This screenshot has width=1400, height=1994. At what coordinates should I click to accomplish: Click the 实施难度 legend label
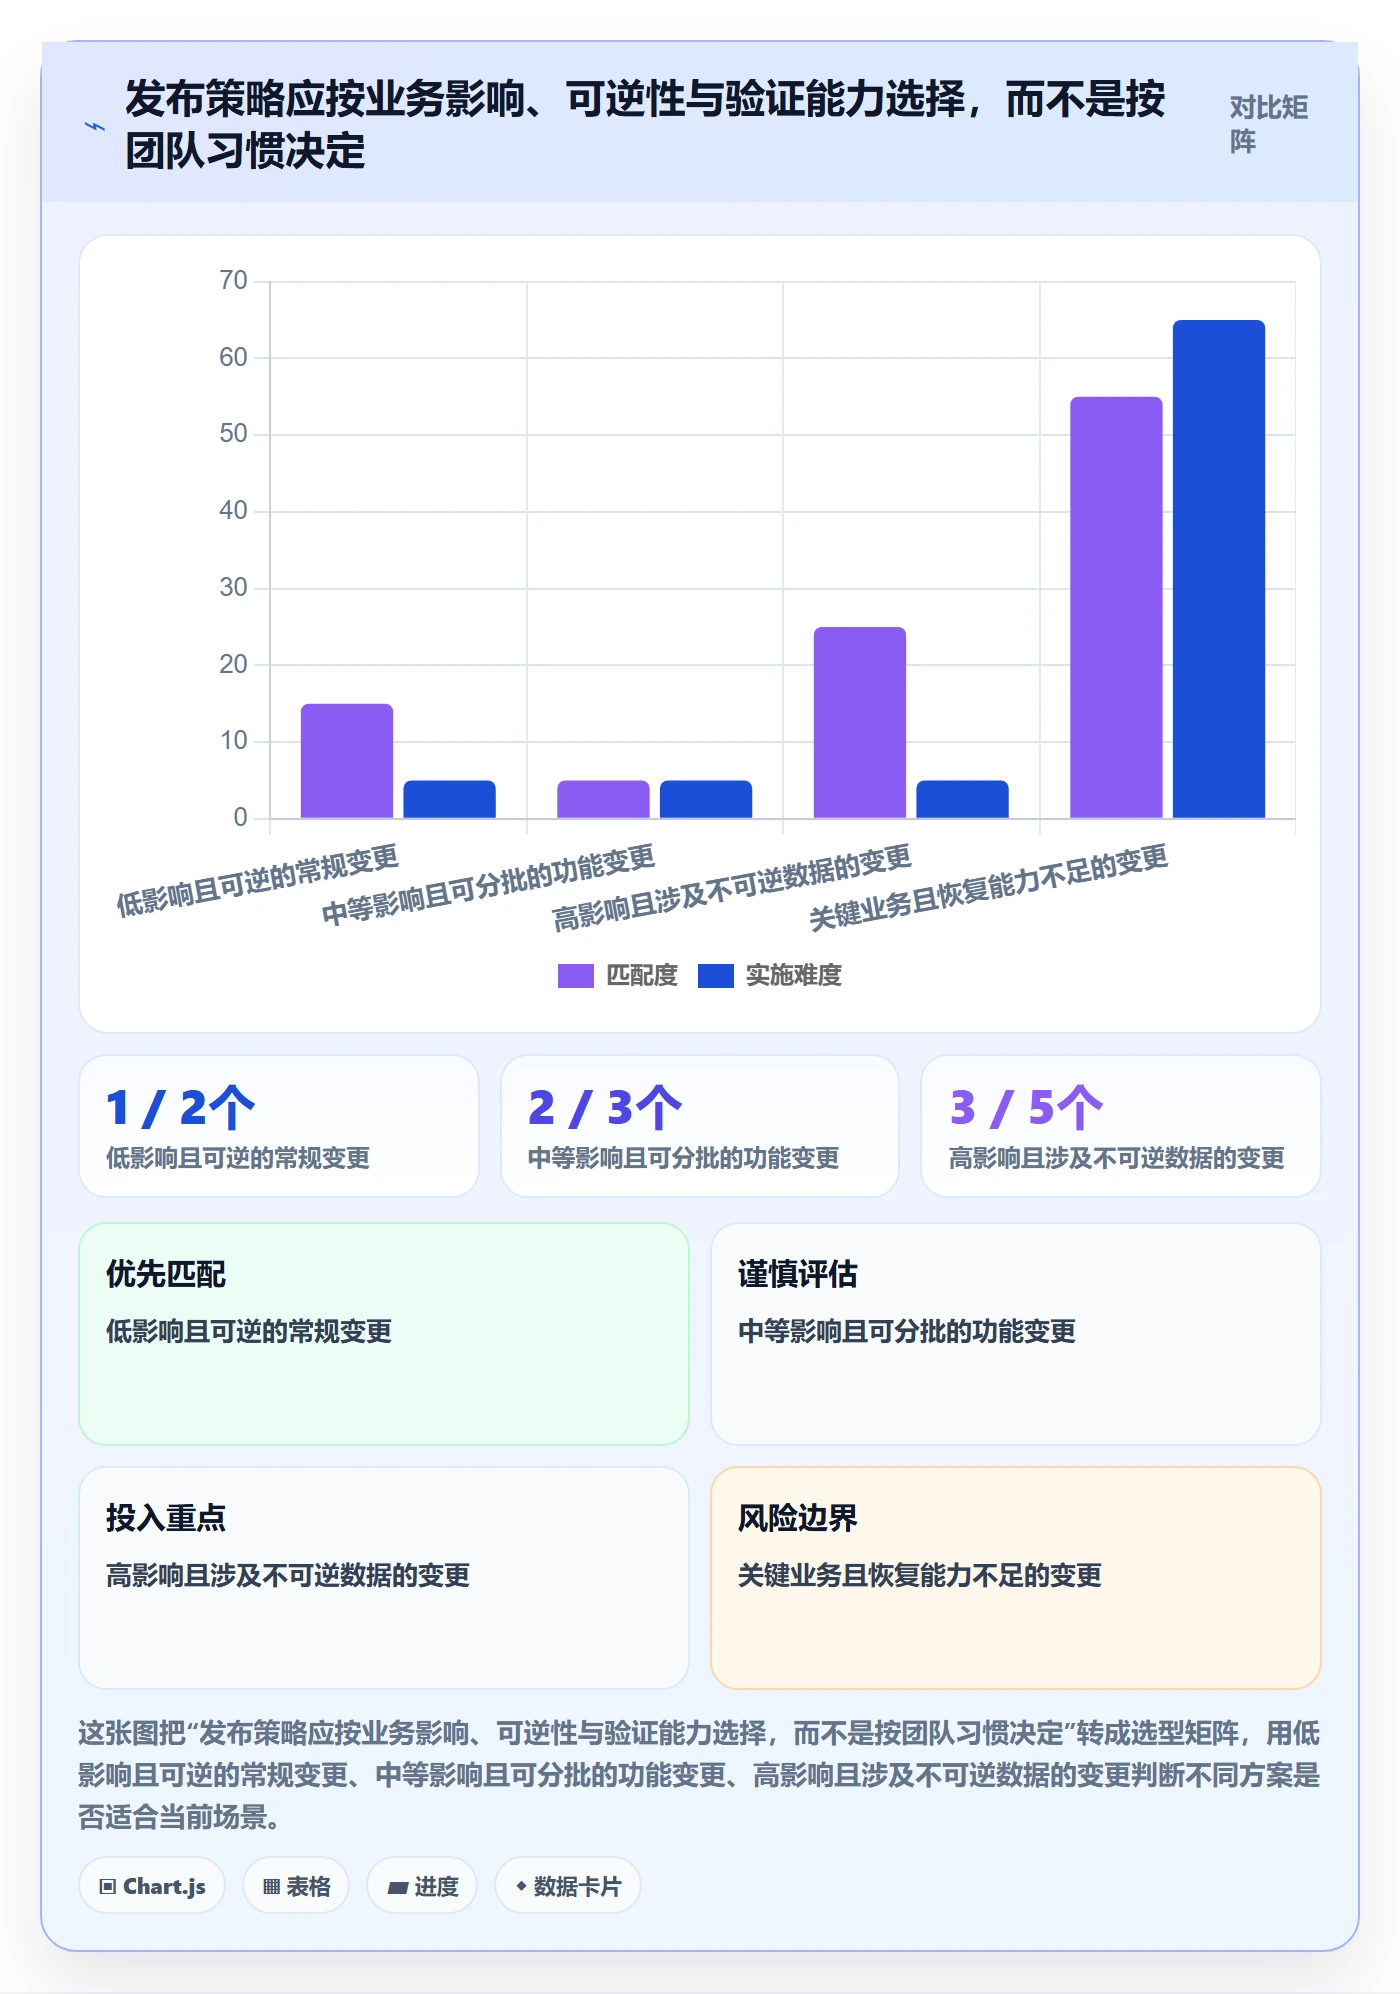[793, 975]
